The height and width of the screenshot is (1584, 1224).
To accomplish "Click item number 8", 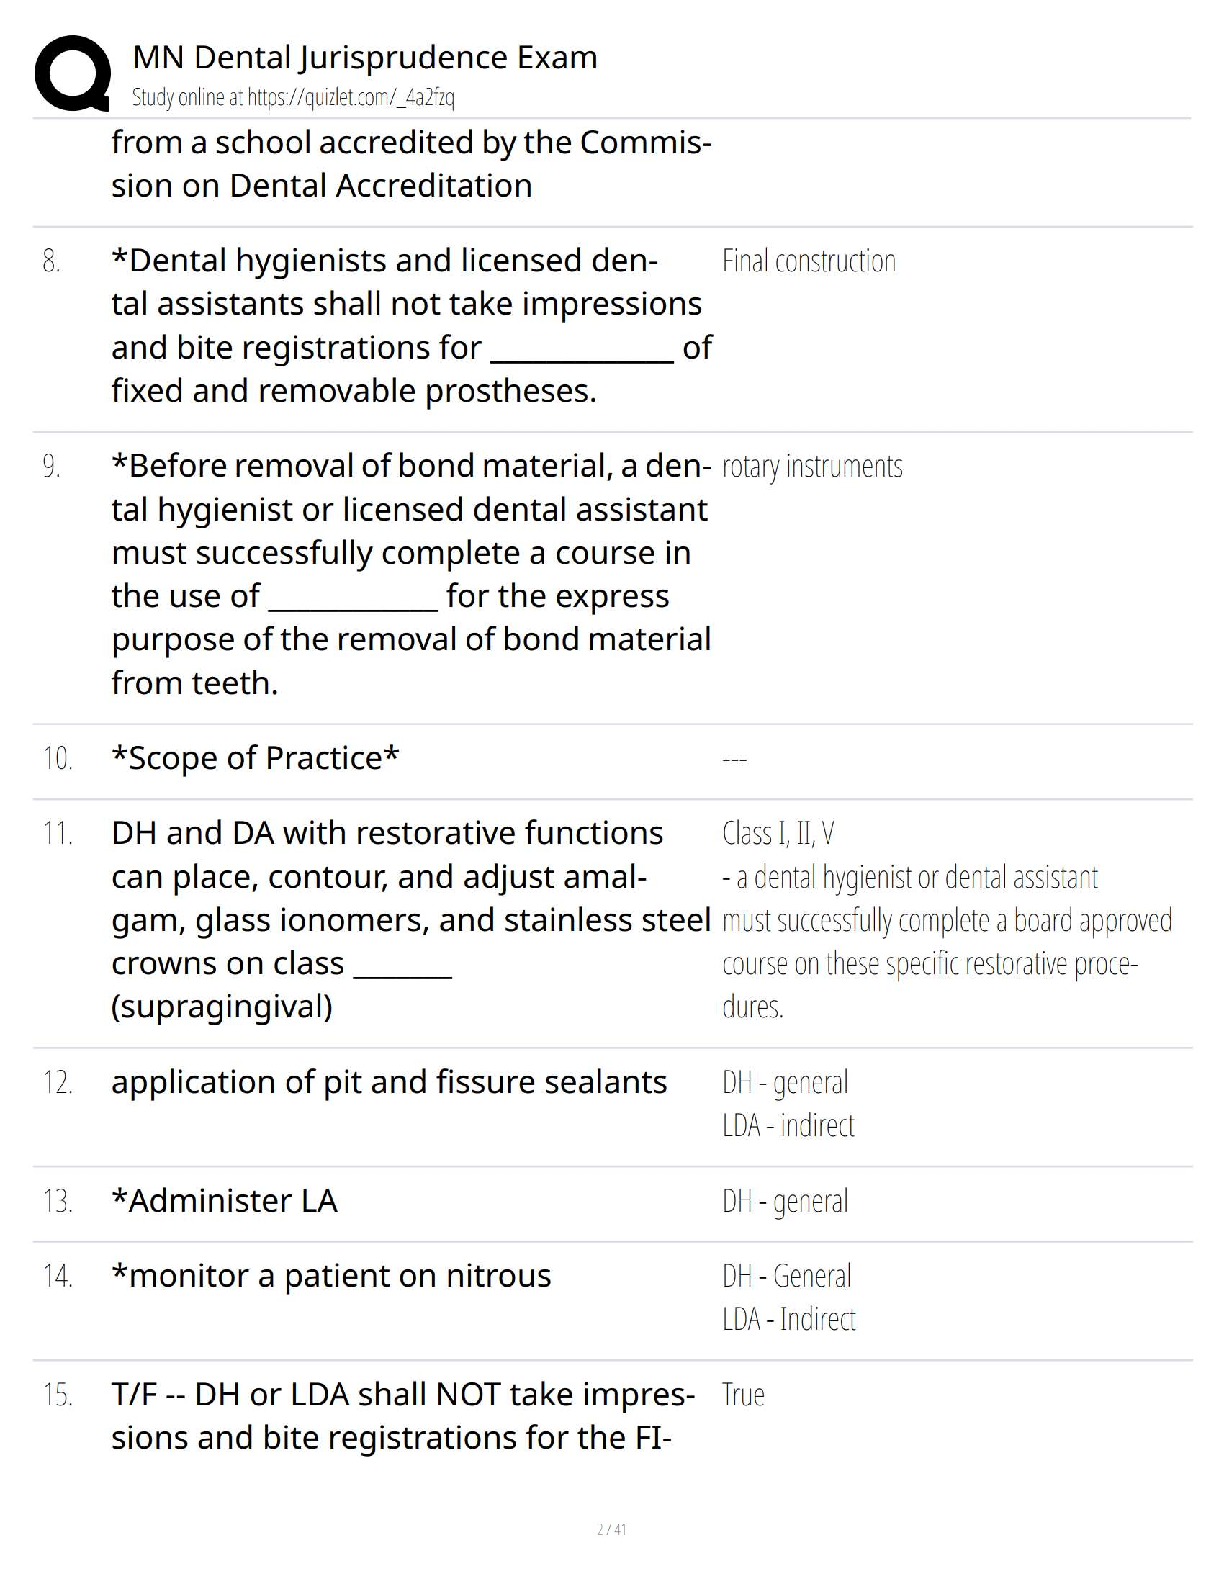I will 52,262.
